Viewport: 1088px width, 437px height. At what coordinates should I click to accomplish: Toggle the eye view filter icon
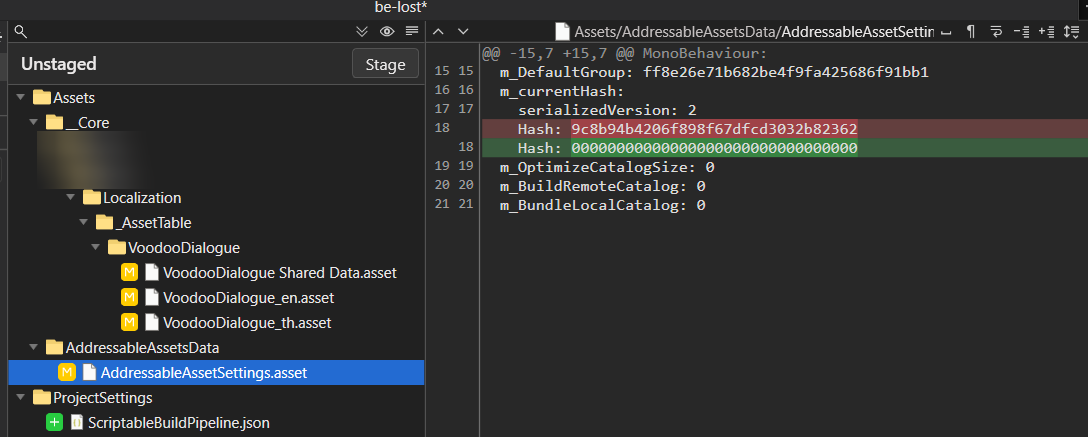point(387,31)
